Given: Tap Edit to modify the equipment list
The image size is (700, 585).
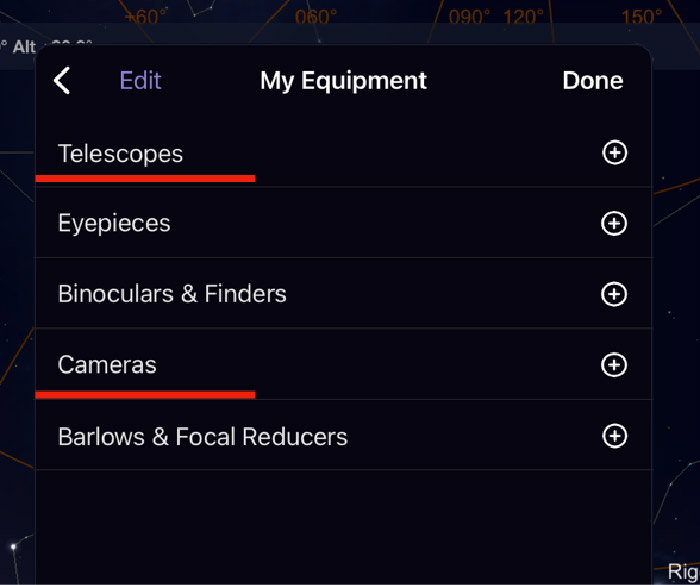Looking at the screenshot, I should 140,80.
